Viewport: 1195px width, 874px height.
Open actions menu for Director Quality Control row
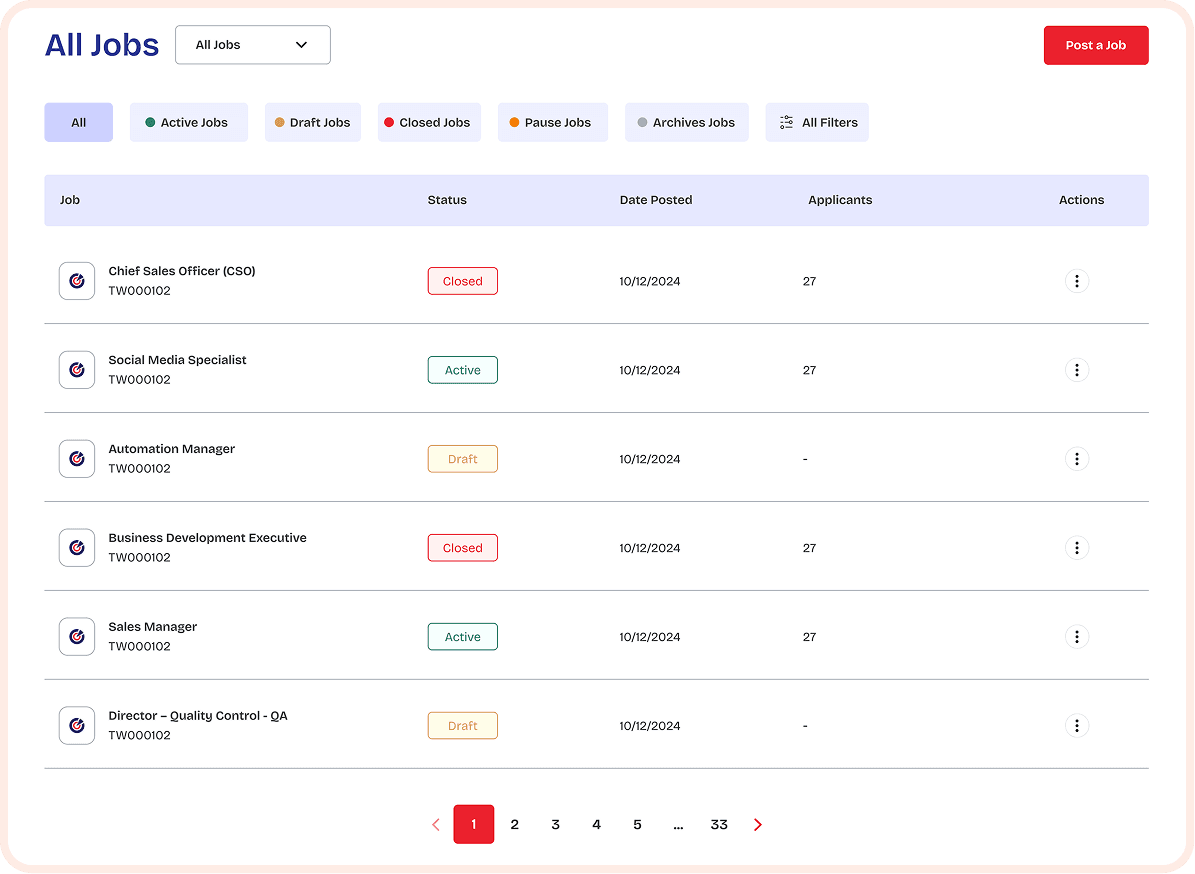tap(1076, 725)
